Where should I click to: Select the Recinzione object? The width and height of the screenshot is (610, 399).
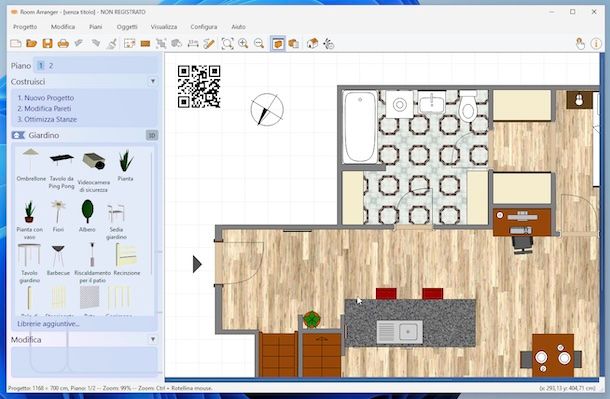(x=126, y=259)
